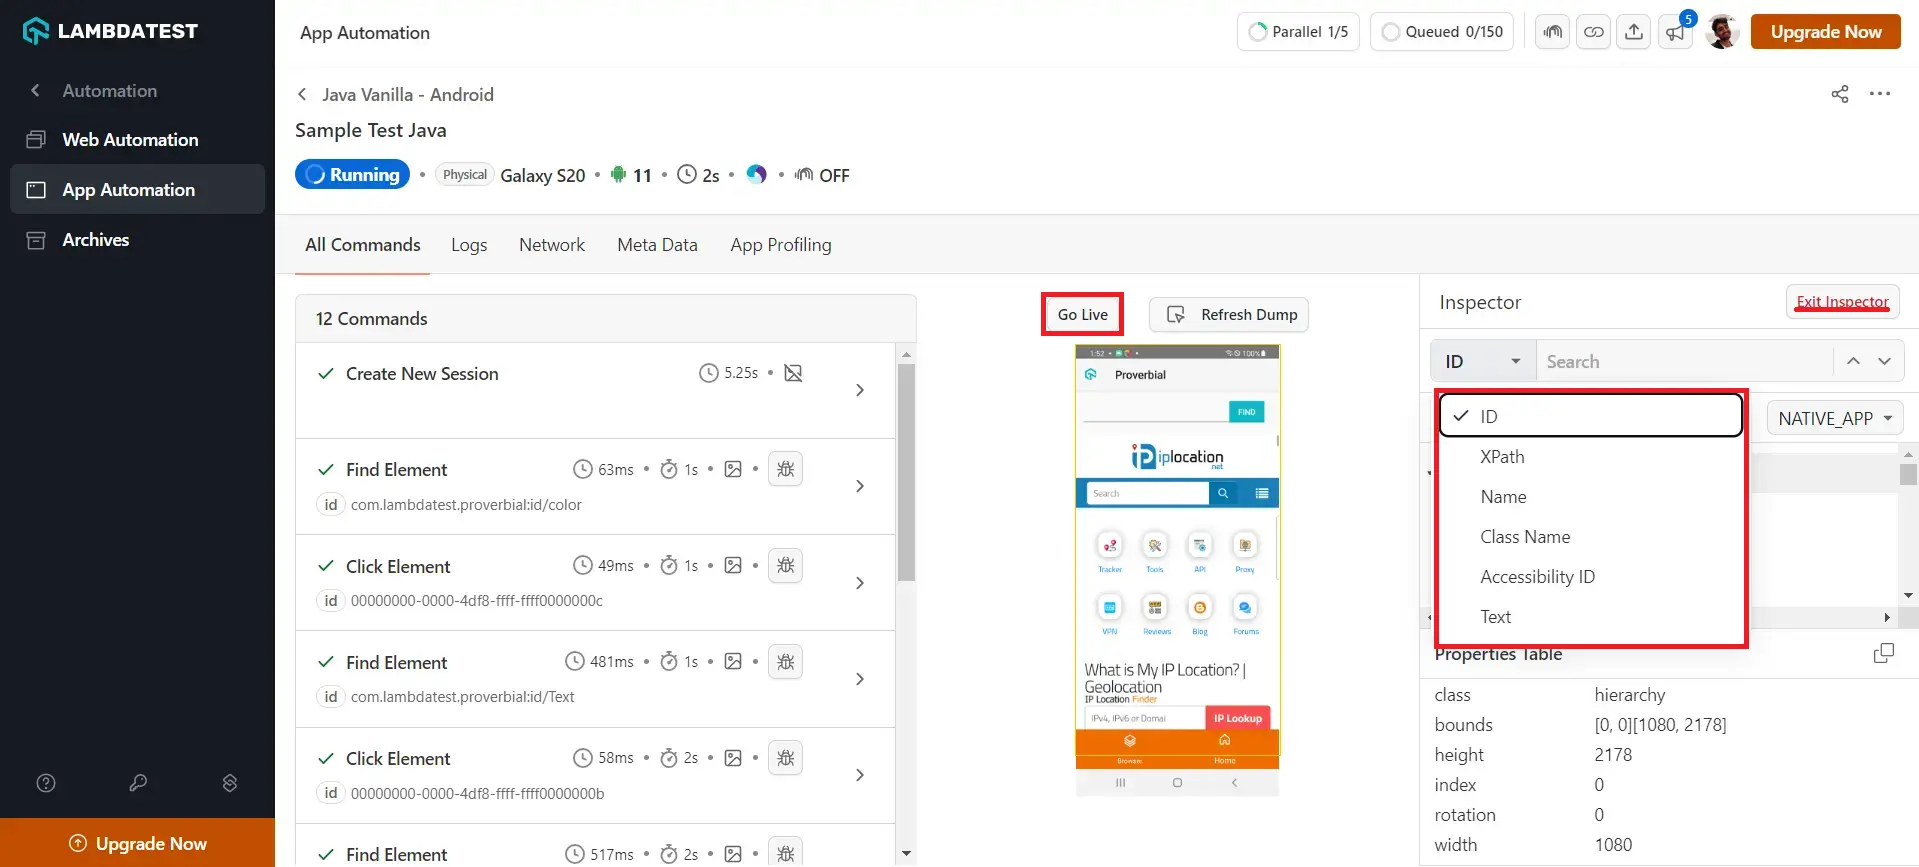
Task: Click the Inspector search input field
Action: (1684, 361)
